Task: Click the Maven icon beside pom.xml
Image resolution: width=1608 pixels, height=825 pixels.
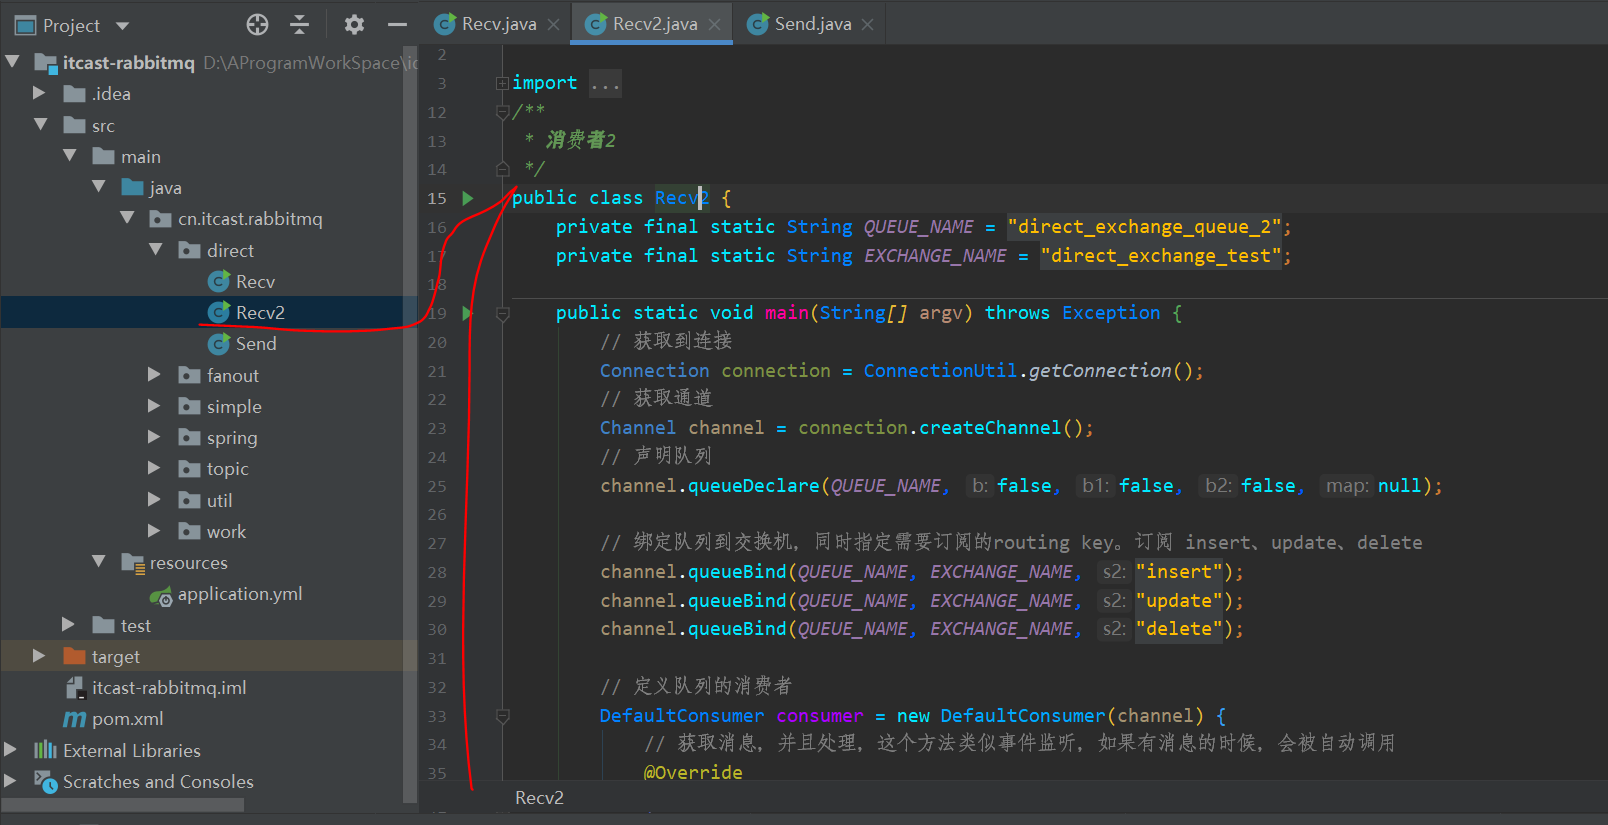Action: (75, 719)
